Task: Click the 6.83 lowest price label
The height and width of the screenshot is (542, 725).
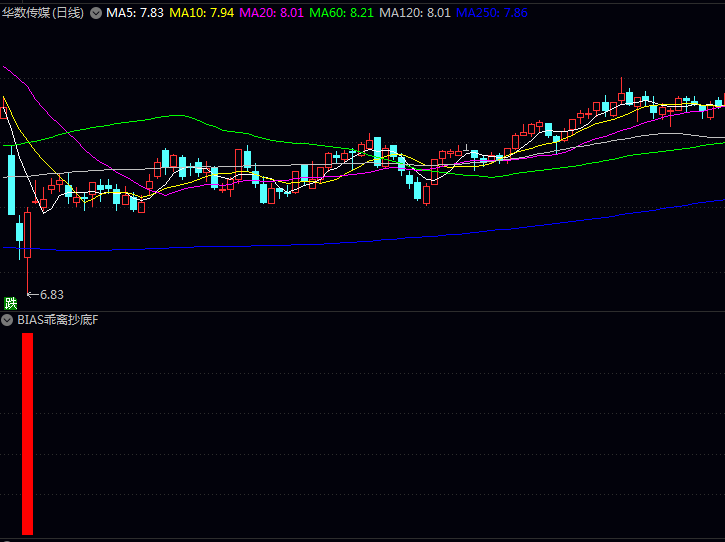Action: [x=51, y=294]
